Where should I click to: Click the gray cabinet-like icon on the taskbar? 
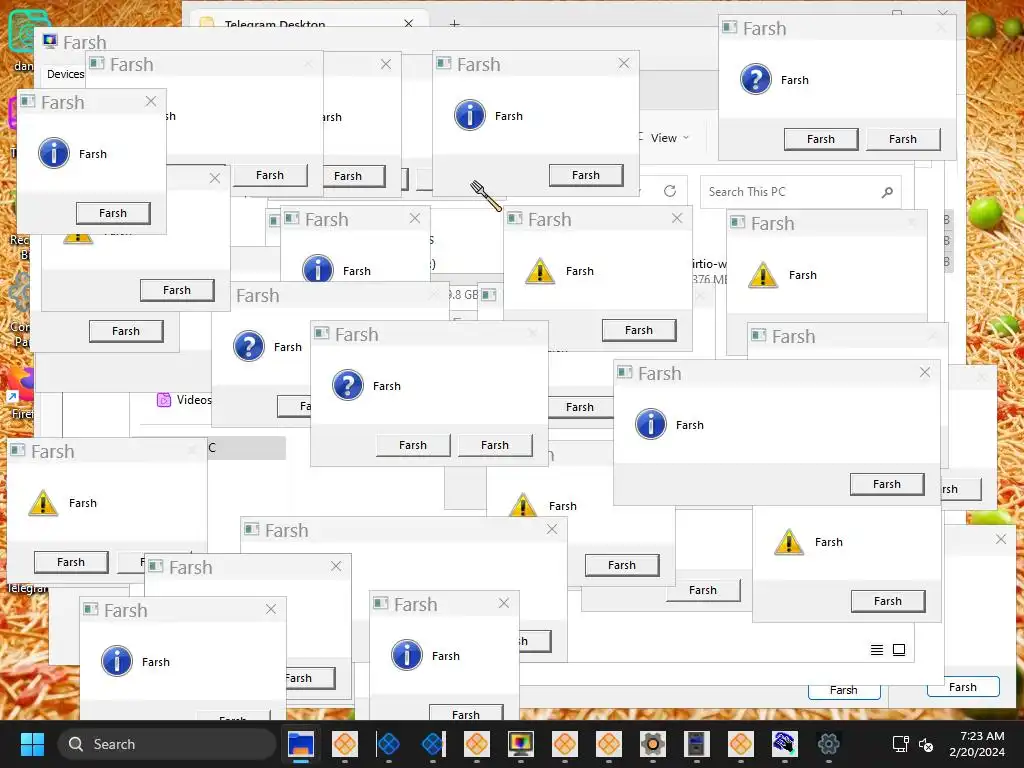coord(696,743)
